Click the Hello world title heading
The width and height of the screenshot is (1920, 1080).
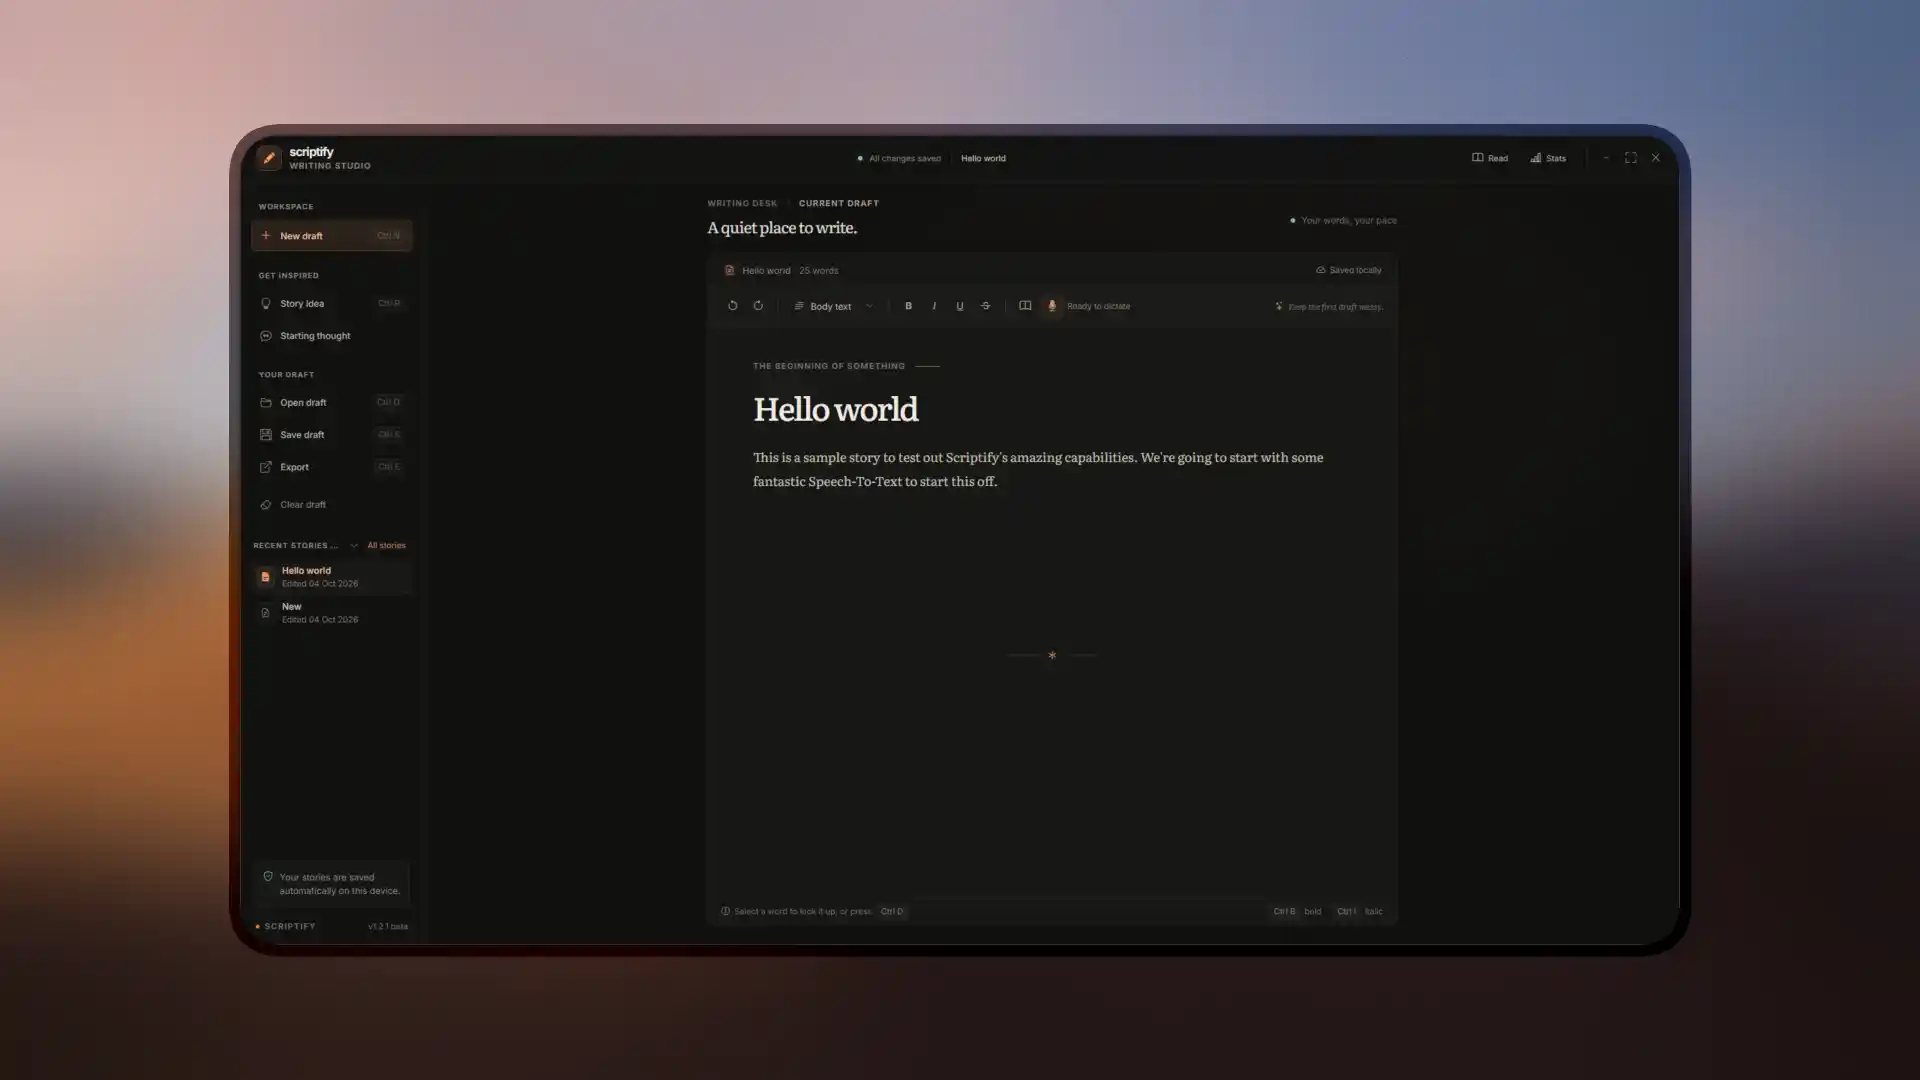tap(835, 409)
